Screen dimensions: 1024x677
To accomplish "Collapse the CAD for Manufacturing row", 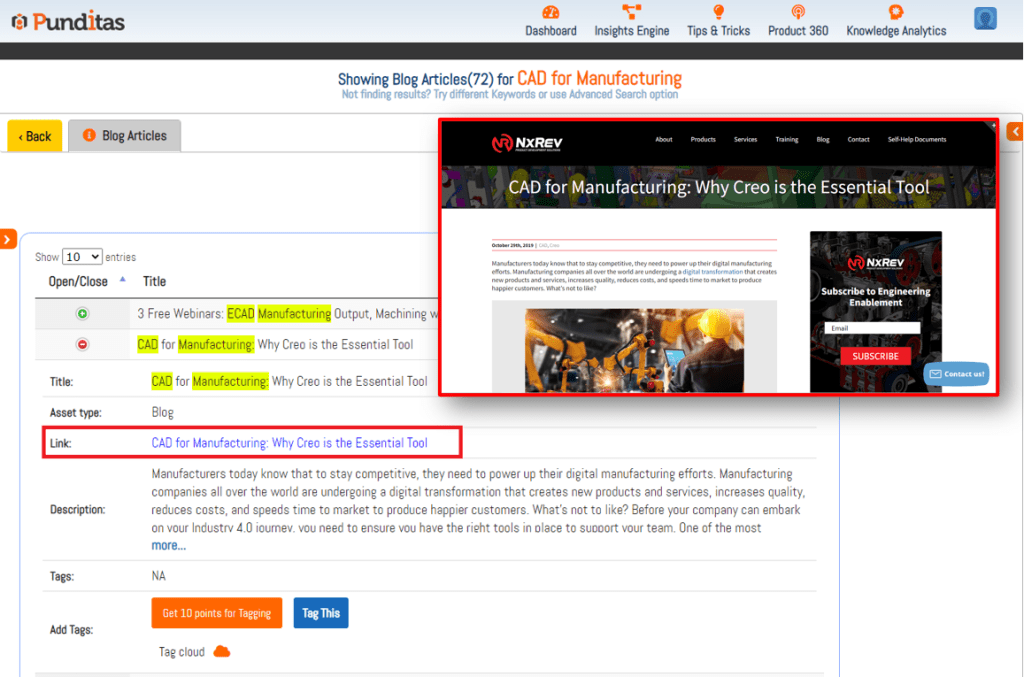I will coord(82,345).
